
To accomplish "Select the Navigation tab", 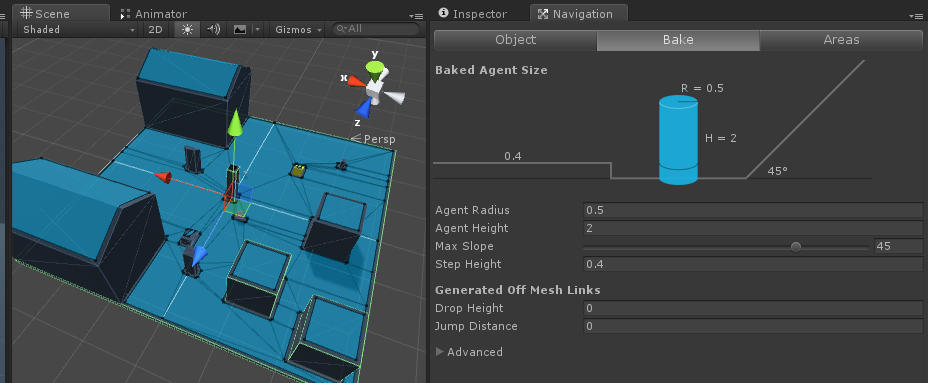I will [579, 14].
